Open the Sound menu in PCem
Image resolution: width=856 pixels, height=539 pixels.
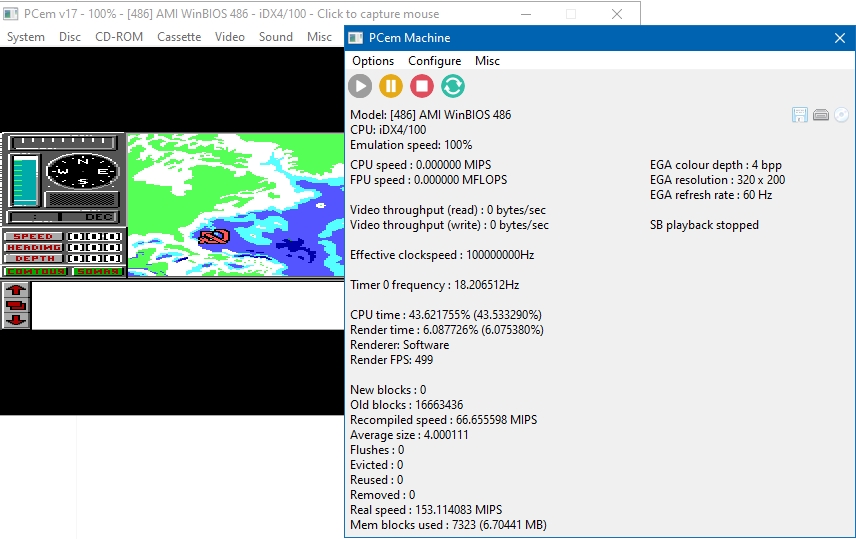[276, 37]
